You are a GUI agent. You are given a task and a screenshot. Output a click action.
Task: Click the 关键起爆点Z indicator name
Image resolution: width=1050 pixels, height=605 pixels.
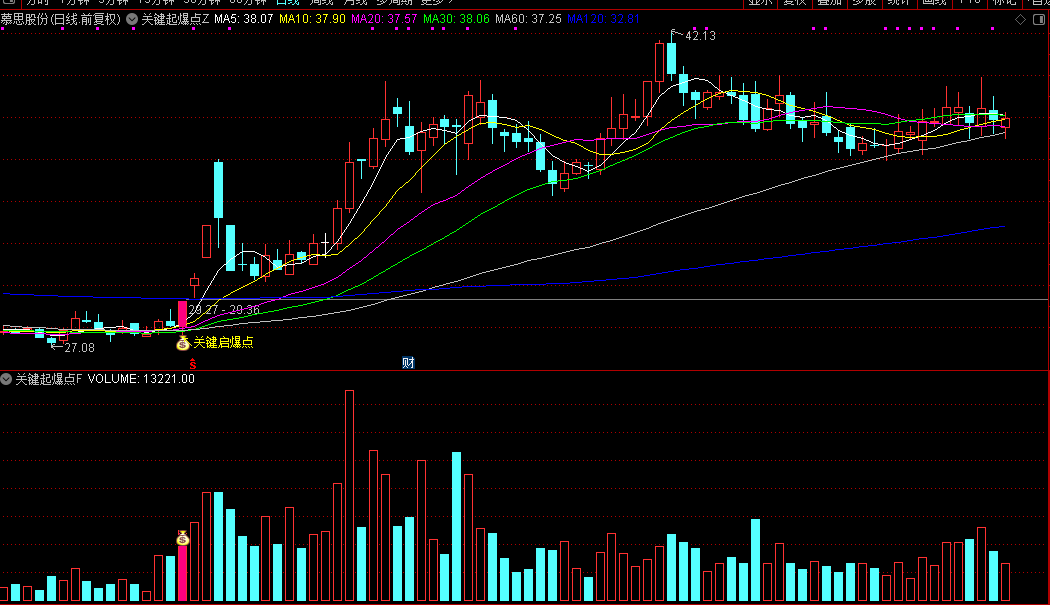pos(175,19)
